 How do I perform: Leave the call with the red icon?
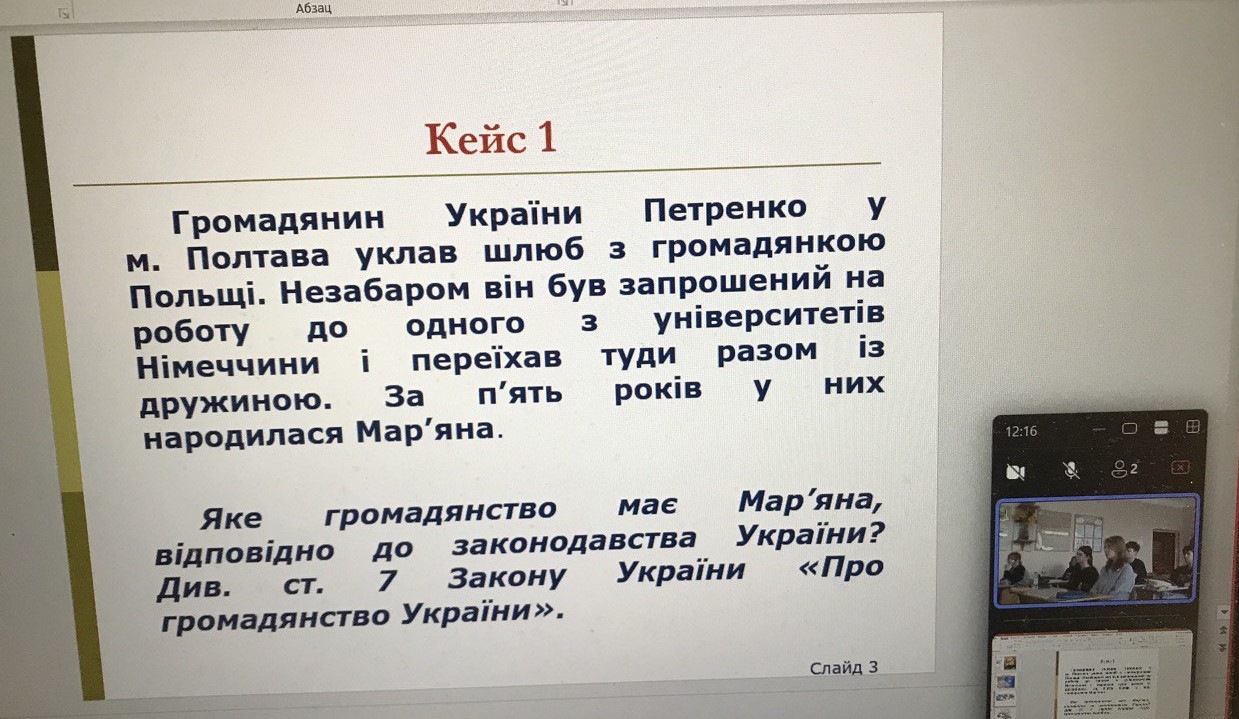pos(1180,467)
